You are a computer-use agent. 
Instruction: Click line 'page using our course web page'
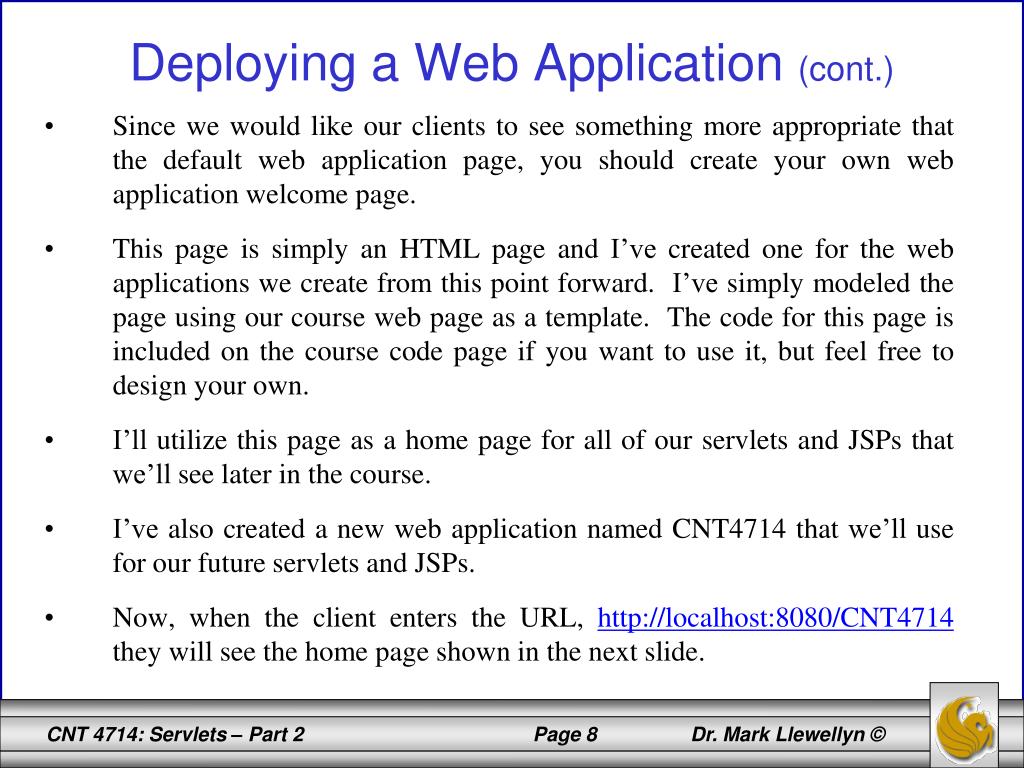coord(533,317)
